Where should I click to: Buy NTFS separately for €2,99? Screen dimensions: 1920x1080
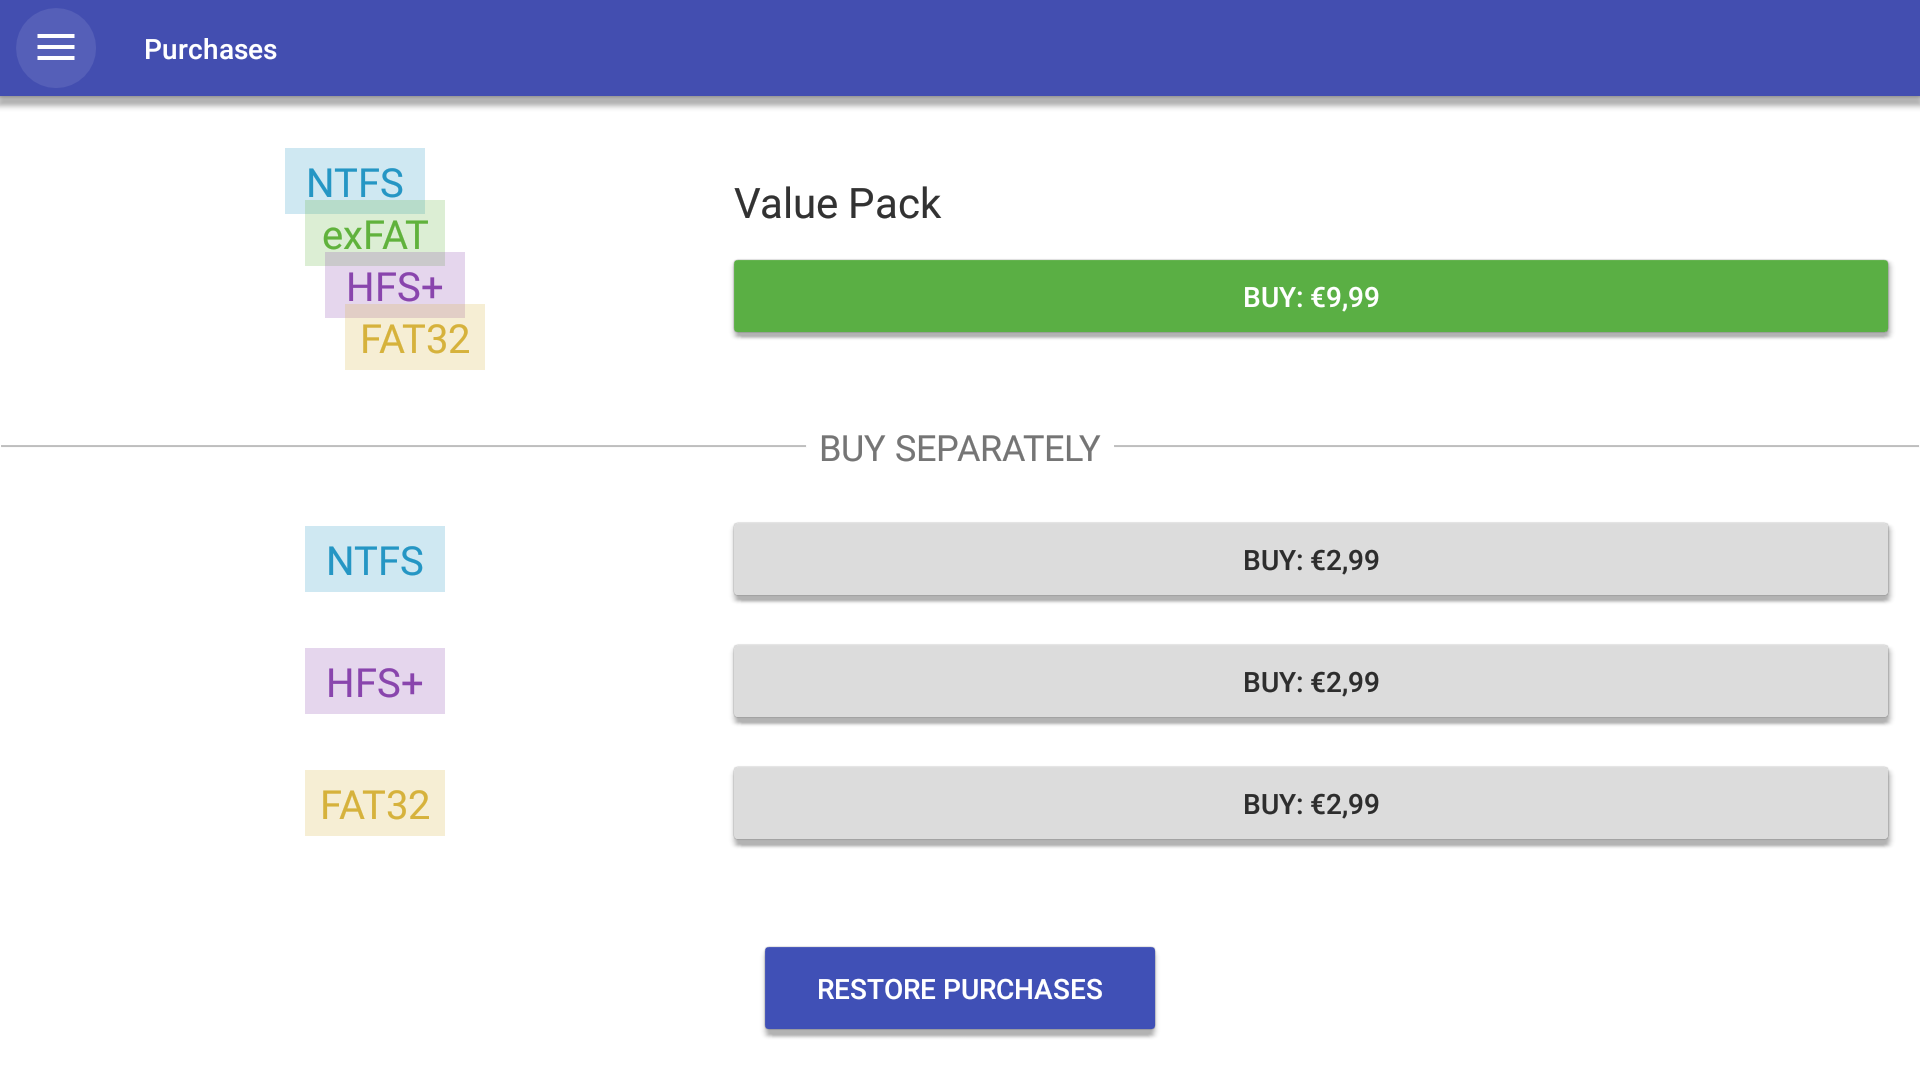1310,560
